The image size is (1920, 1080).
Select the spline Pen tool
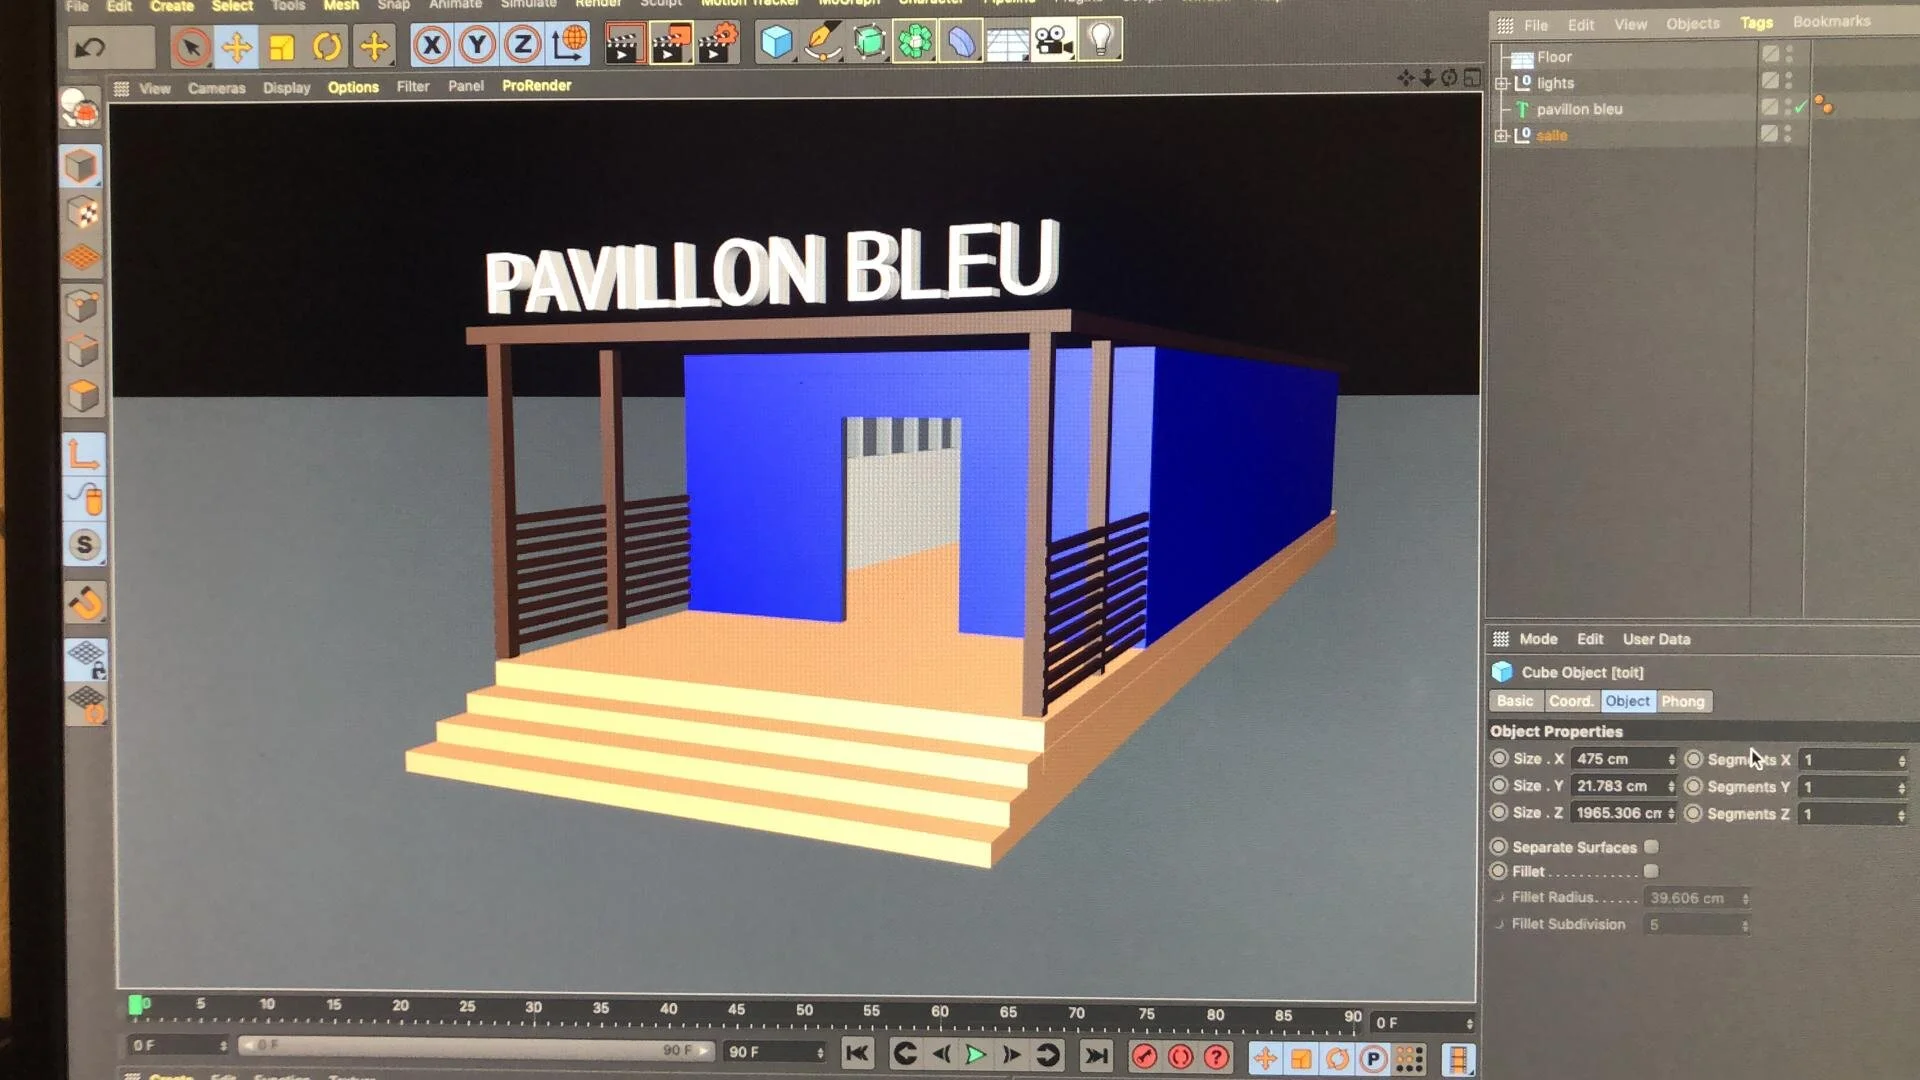click(x=822, y=42)
